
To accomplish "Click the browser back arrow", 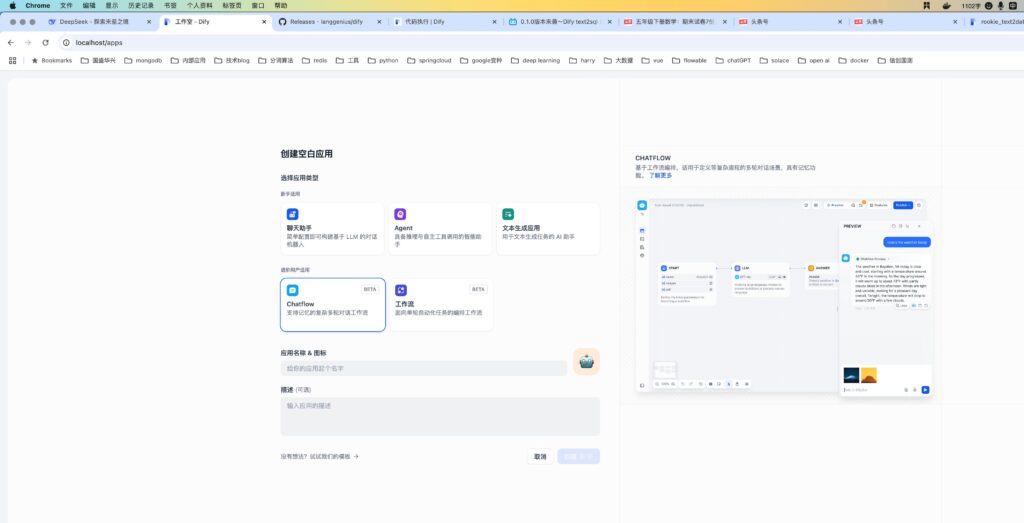I will pos(11,43).
